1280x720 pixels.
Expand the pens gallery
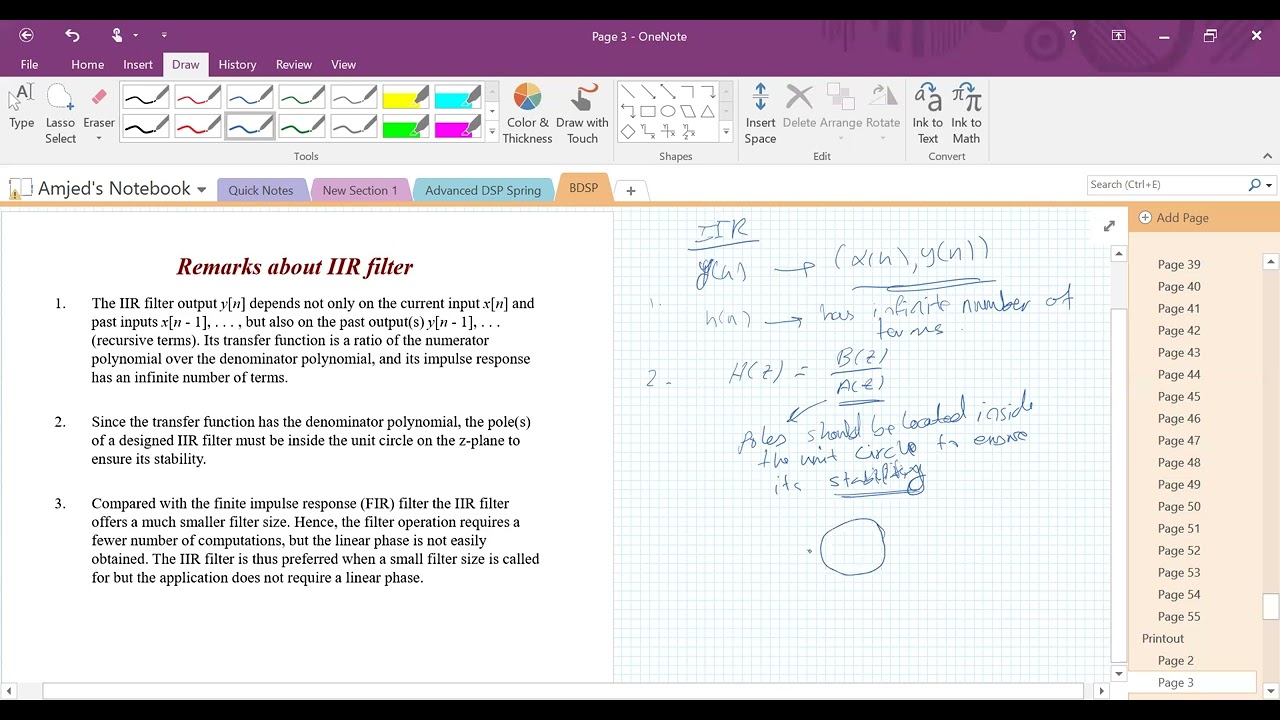pos(492,132)
